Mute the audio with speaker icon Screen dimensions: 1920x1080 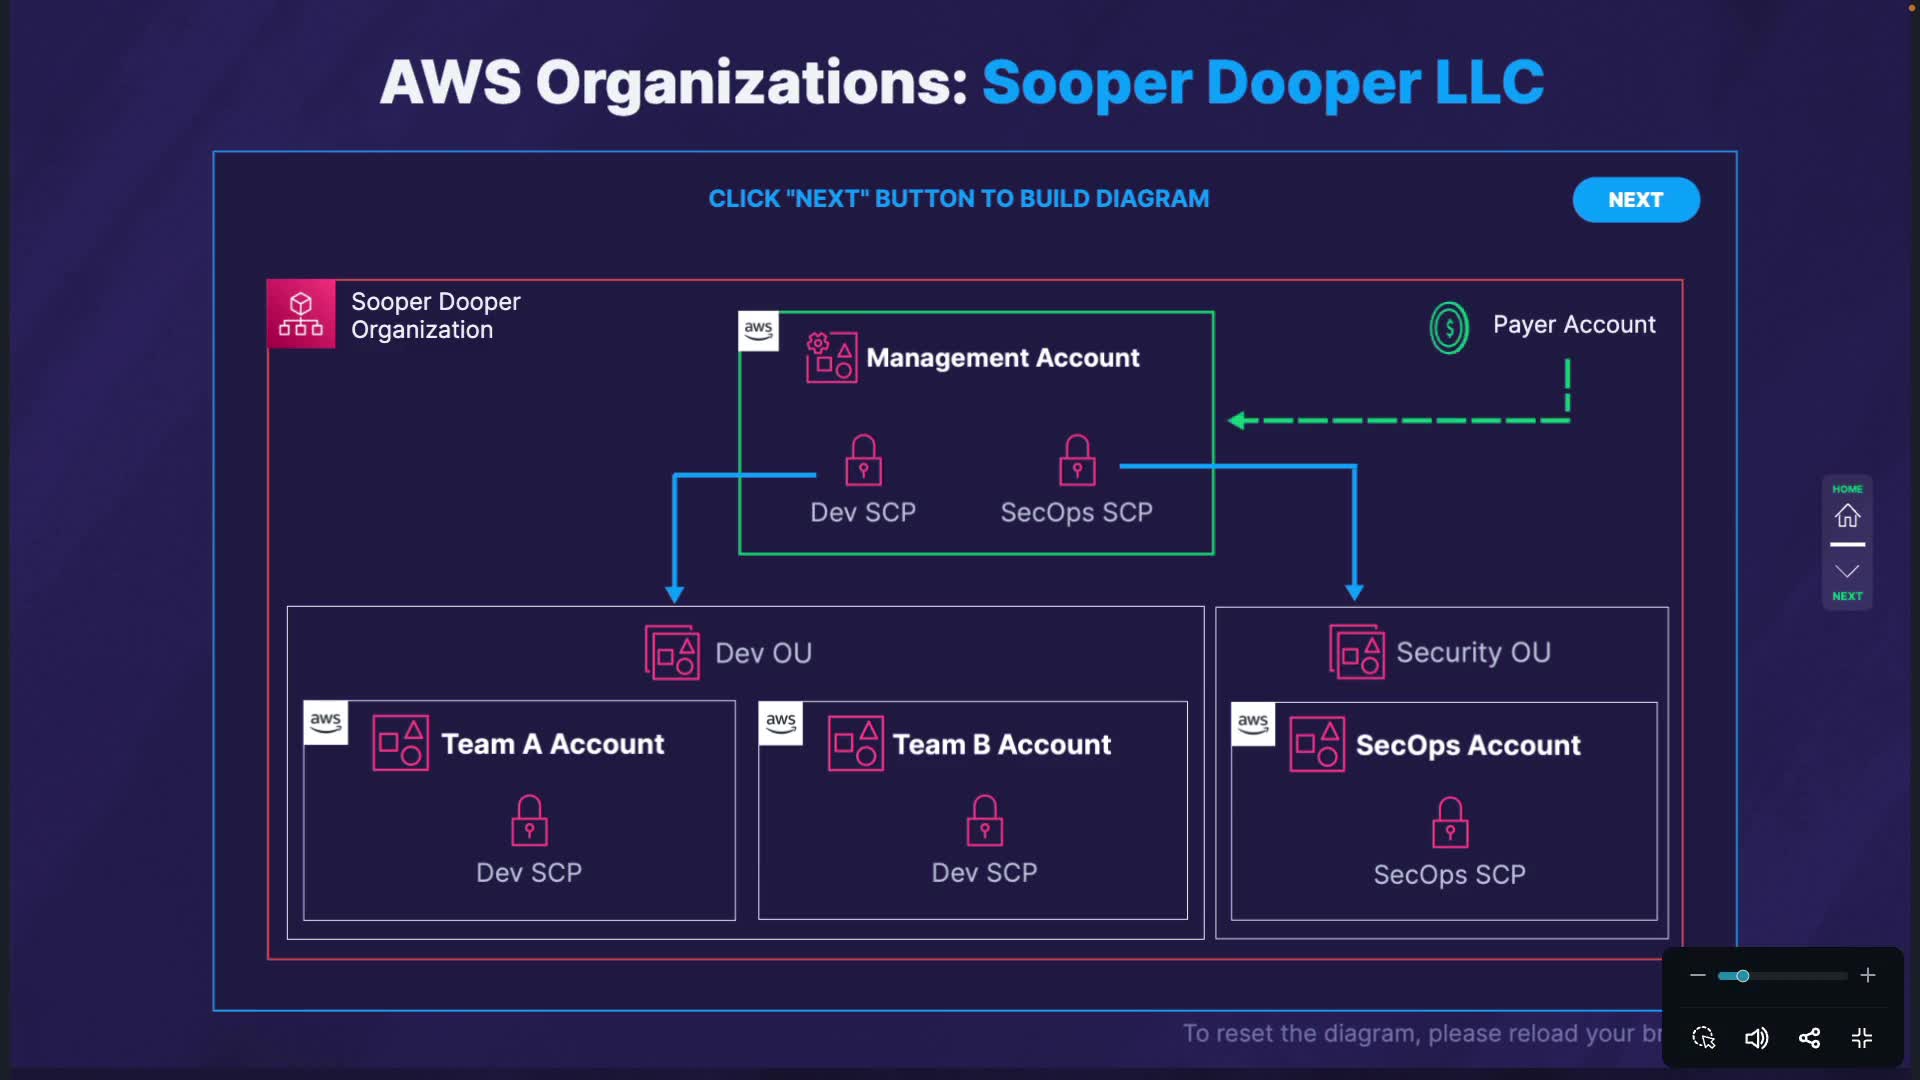(x=1756, y=1038)
